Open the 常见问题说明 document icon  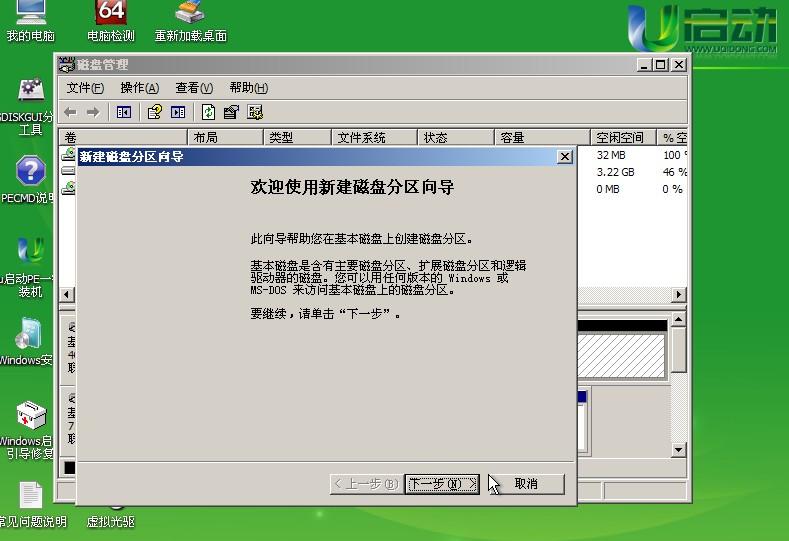[x=31, y=504]
